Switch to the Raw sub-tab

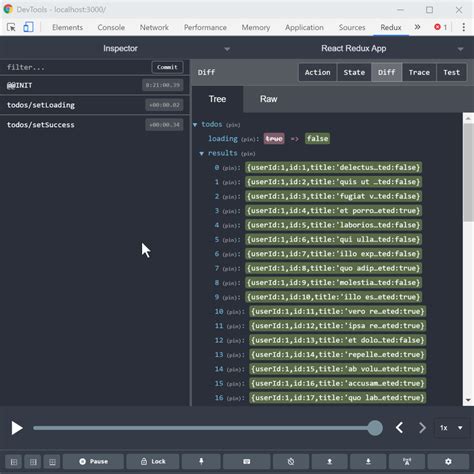coord(269,99)
